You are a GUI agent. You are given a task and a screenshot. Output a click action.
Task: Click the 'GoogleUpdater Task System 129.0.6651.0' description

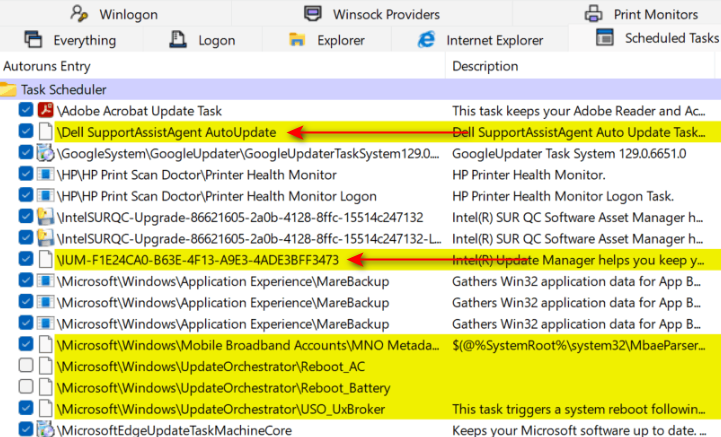point(569,154)
